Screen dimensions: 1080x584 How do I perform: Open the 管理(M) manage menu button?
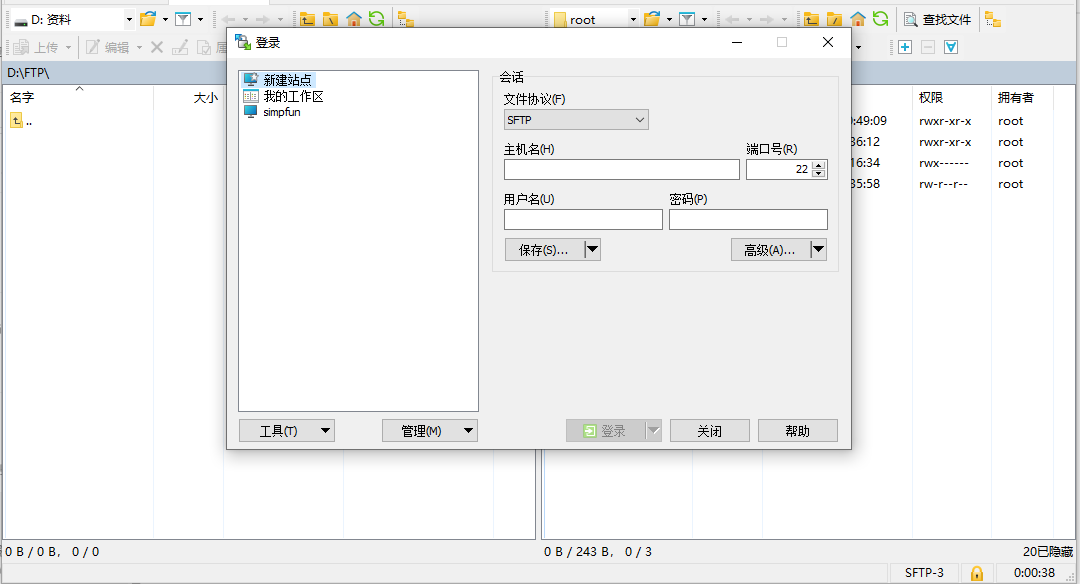(429, 431)
